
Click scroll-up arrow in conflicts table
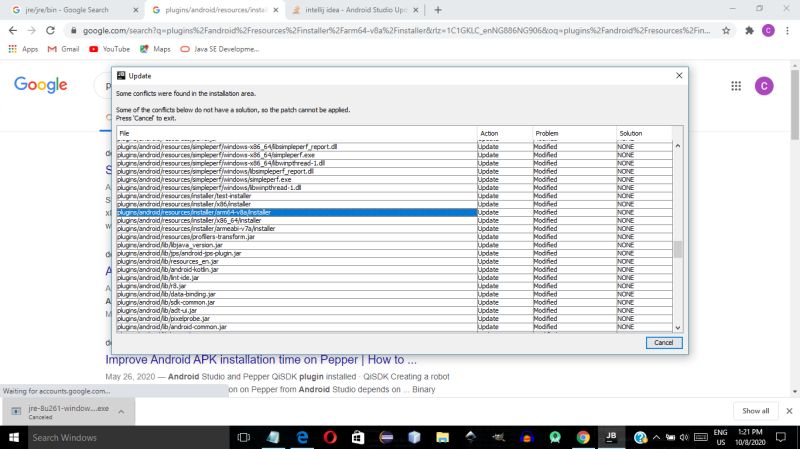678,146
